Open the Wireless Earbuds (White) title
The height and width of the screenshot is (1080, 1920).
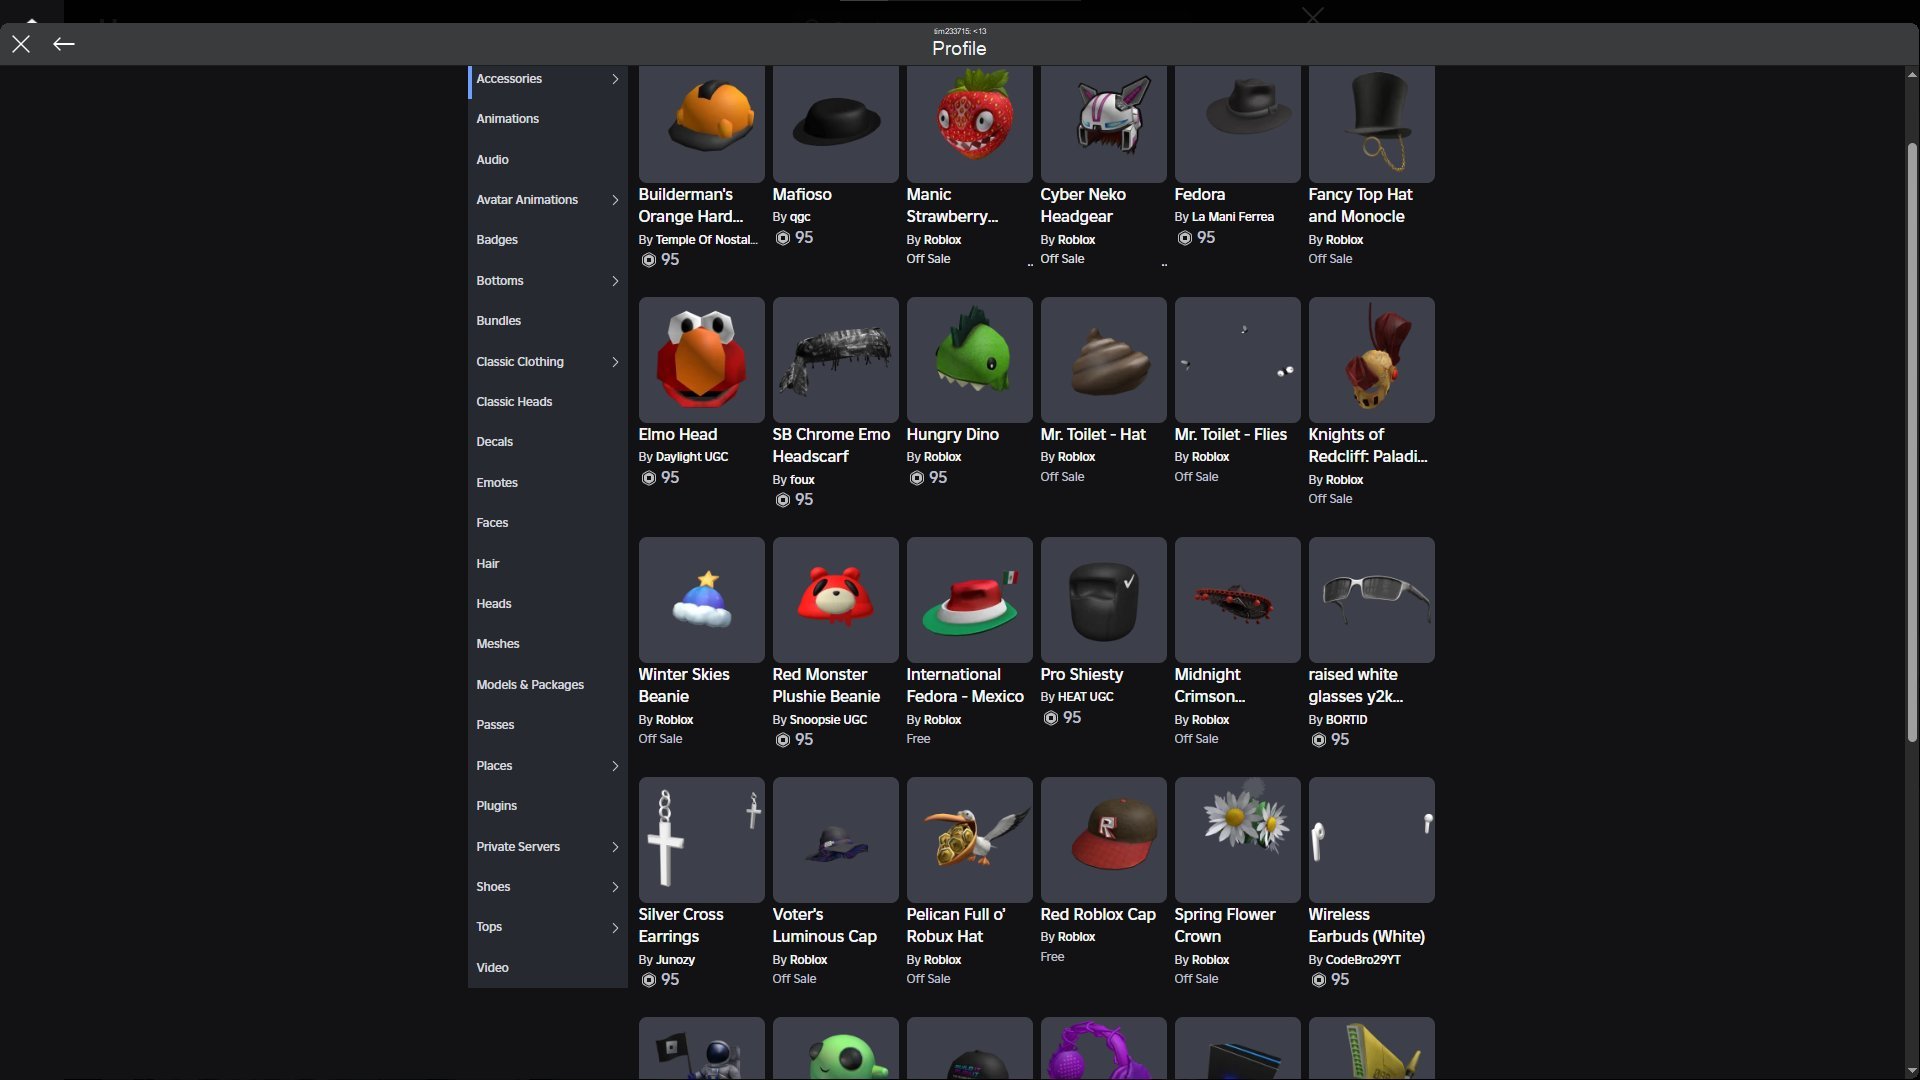[x=1366, y=925]
